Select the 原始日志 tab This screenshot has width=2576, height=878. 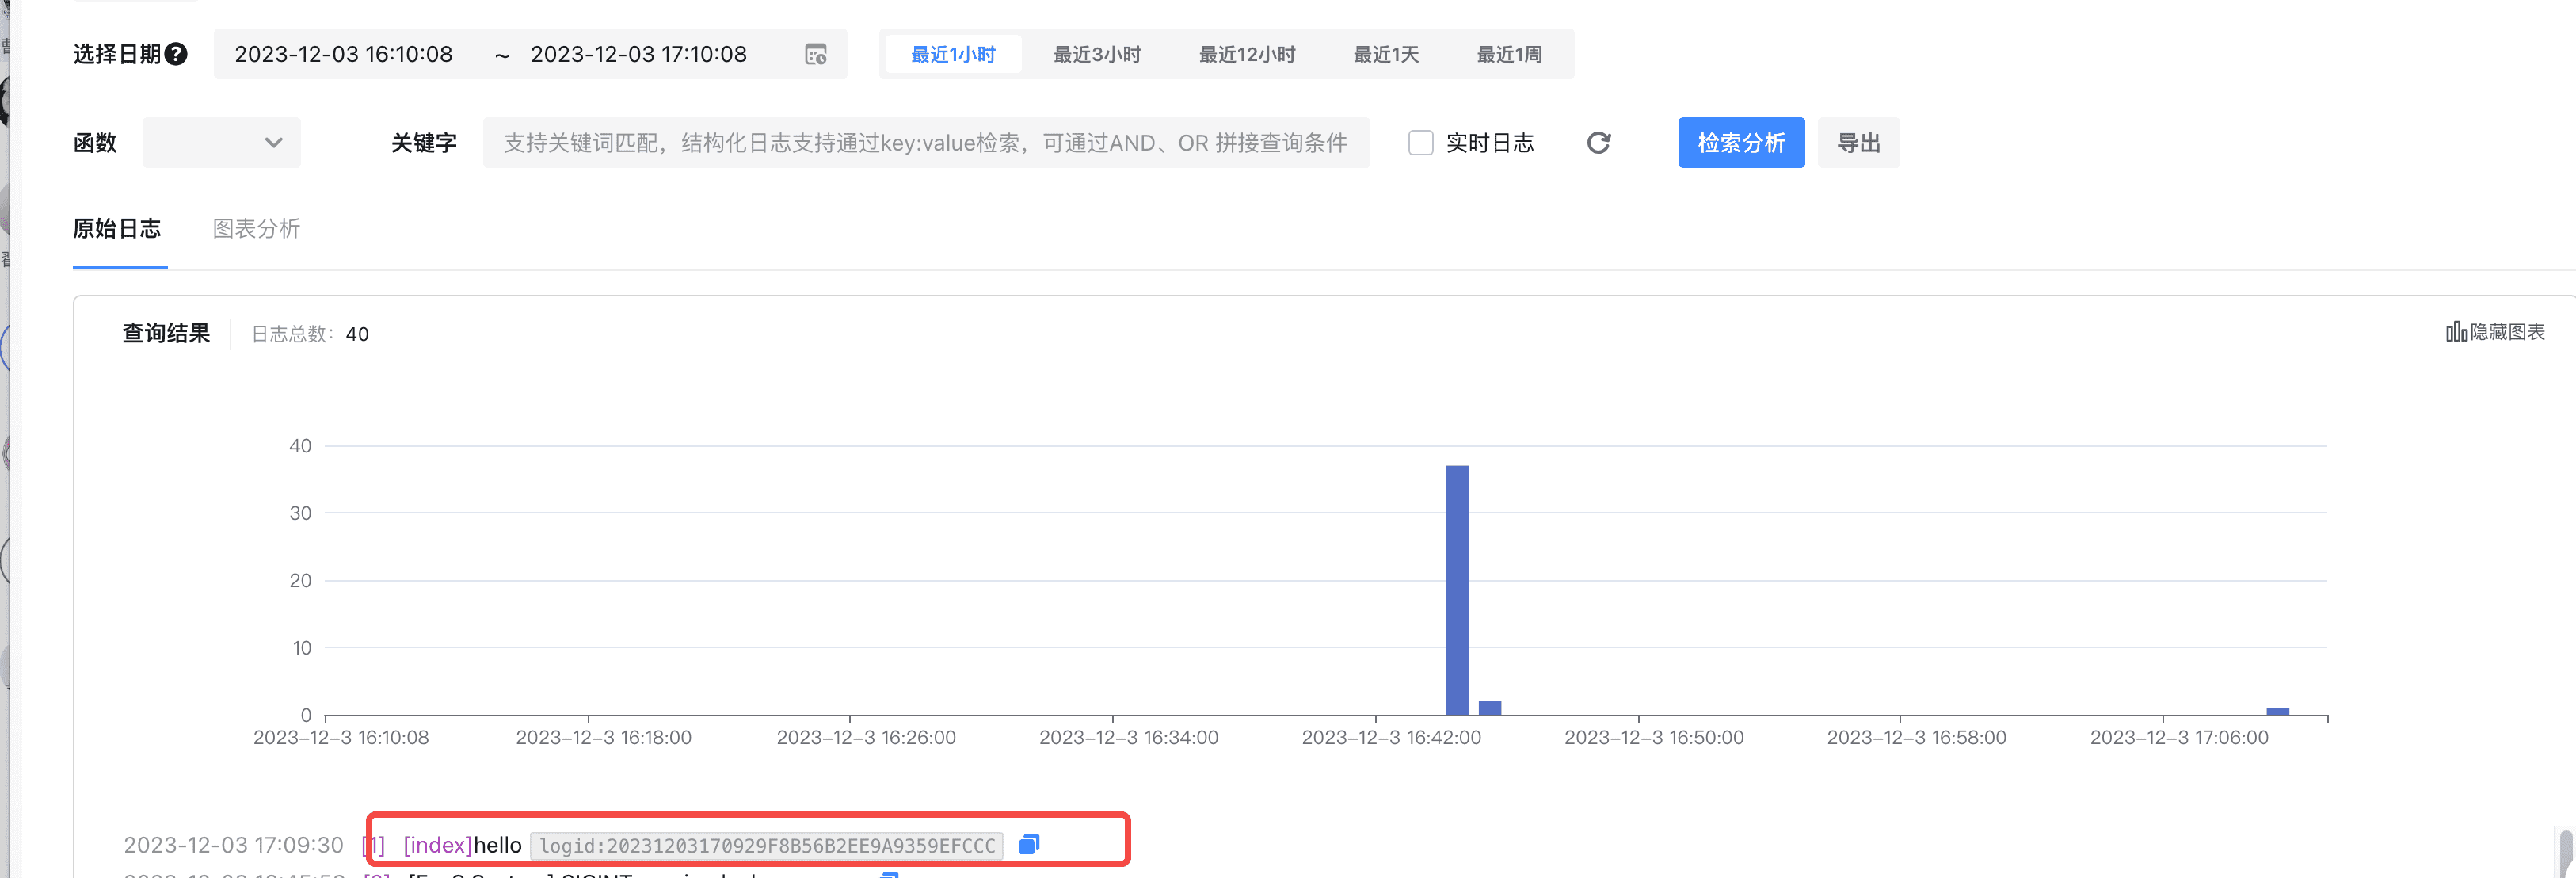tap(117, 228)
